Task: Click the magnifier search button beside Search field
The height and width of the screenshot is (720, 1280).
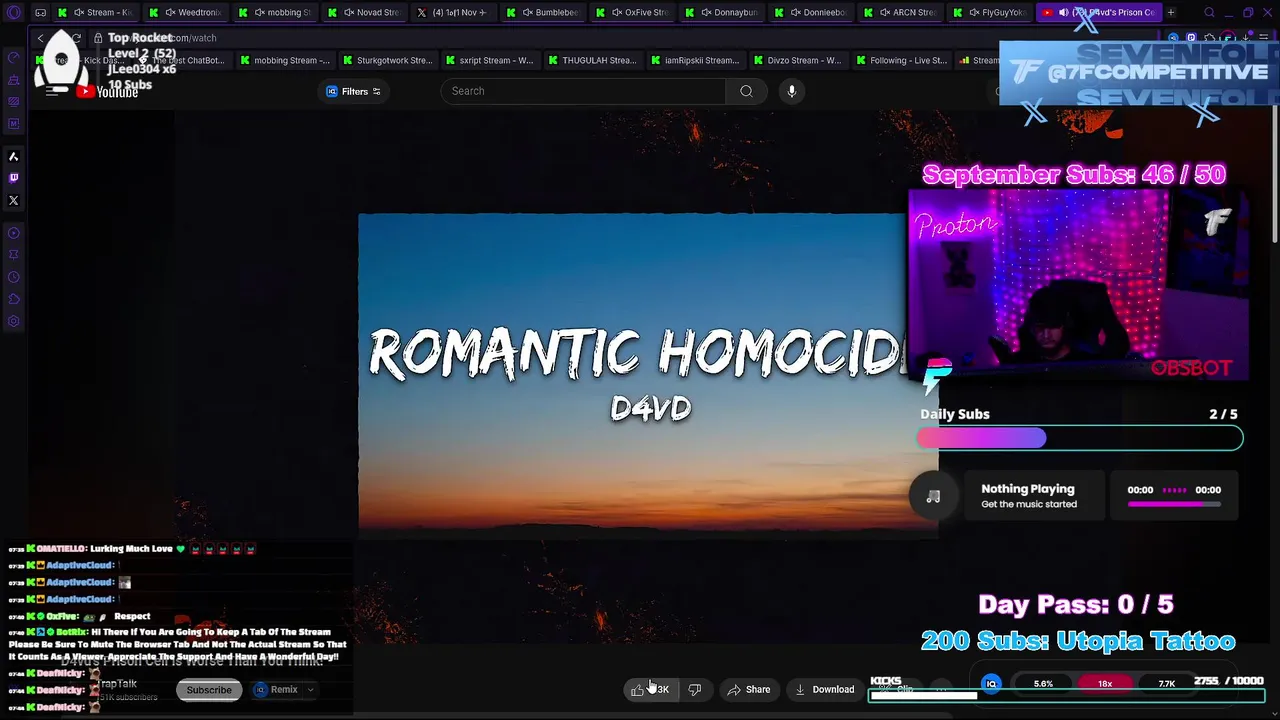Action: [746, 91]
